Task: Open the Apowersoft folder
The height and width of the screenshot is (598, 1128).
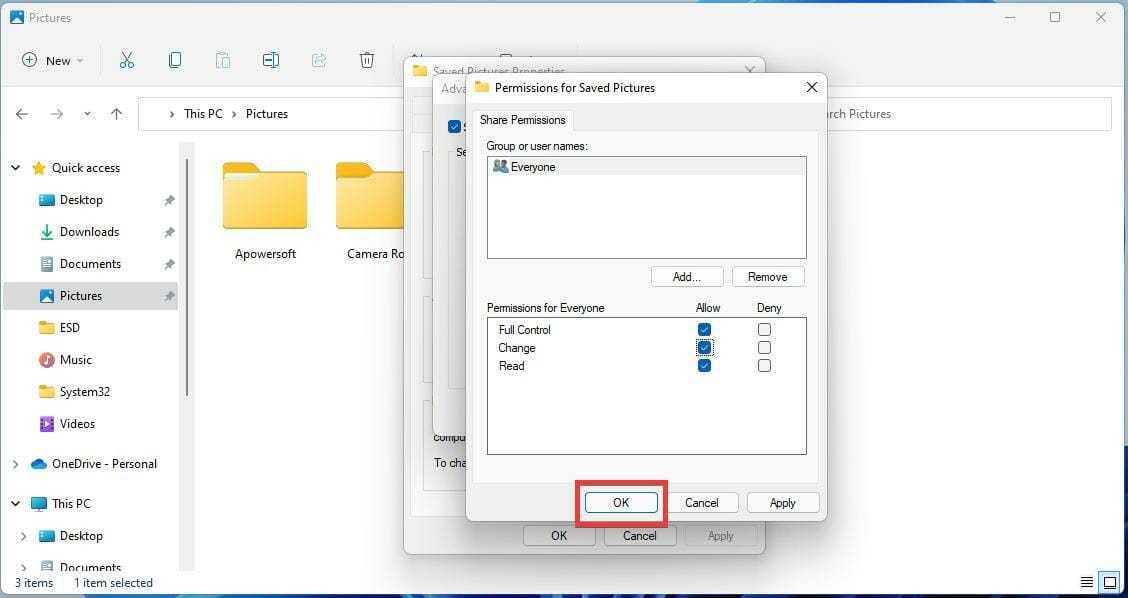Action: [265, 210]
